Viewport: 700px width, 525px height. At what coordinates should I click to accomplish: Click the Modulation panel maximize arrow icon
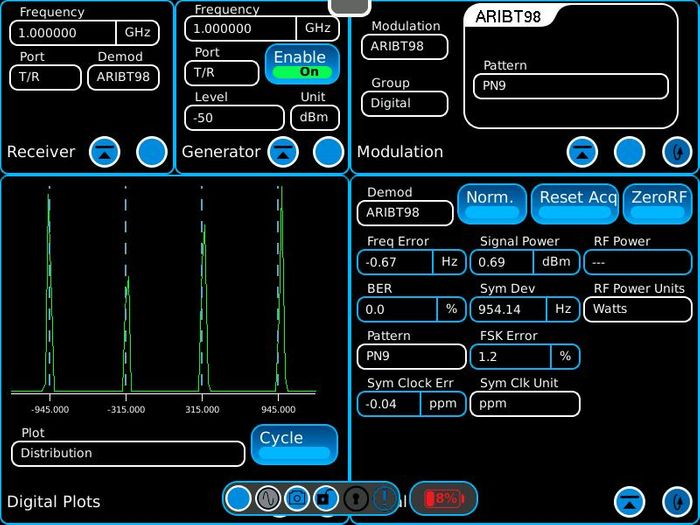tap(582, 152)
